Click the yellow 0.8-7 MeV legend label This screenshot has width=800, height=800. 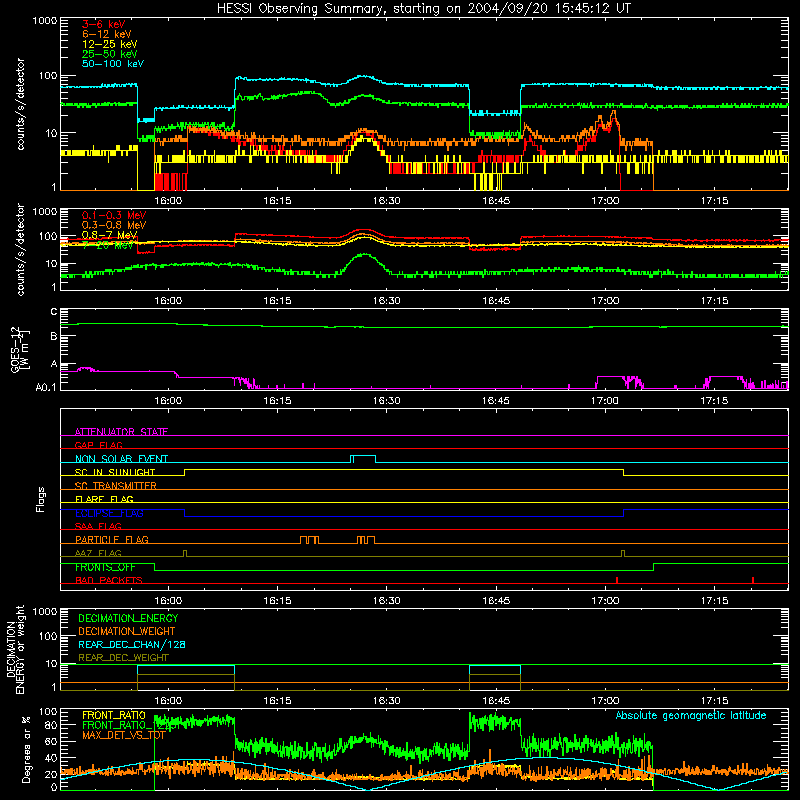[x=110, y=235]
